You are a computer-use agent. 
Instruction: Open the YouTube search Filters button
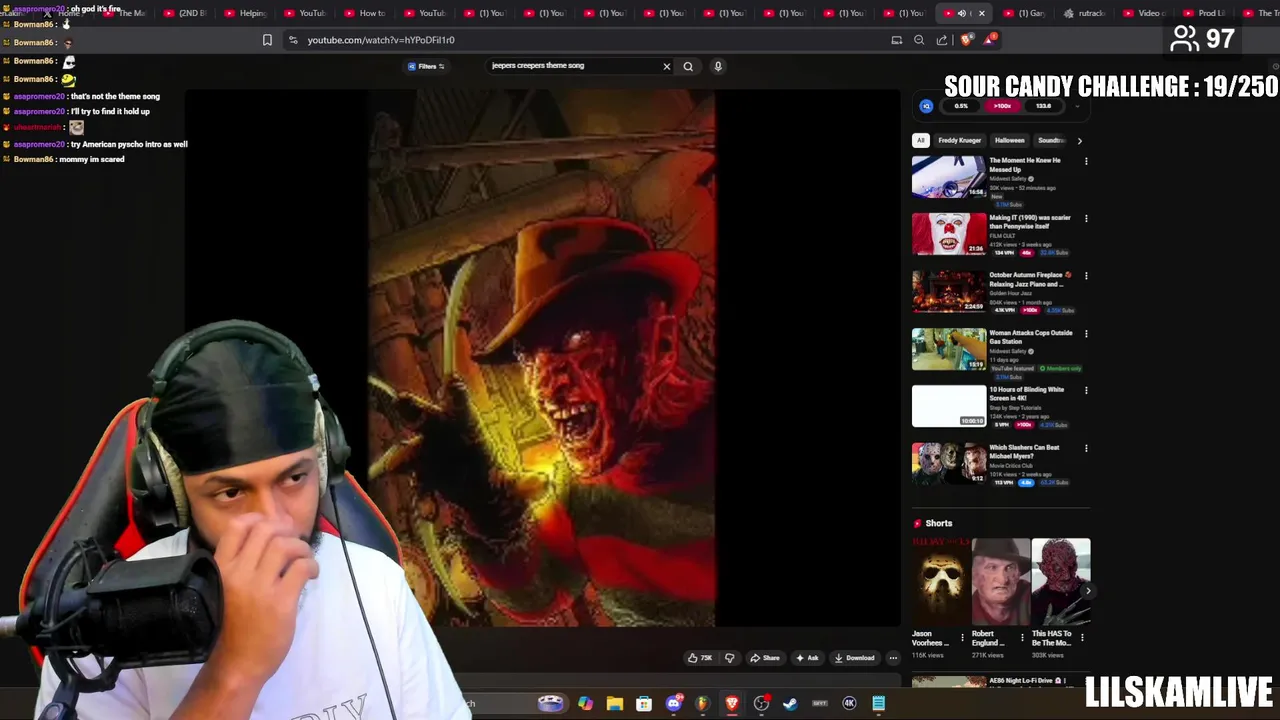[426, 66]
